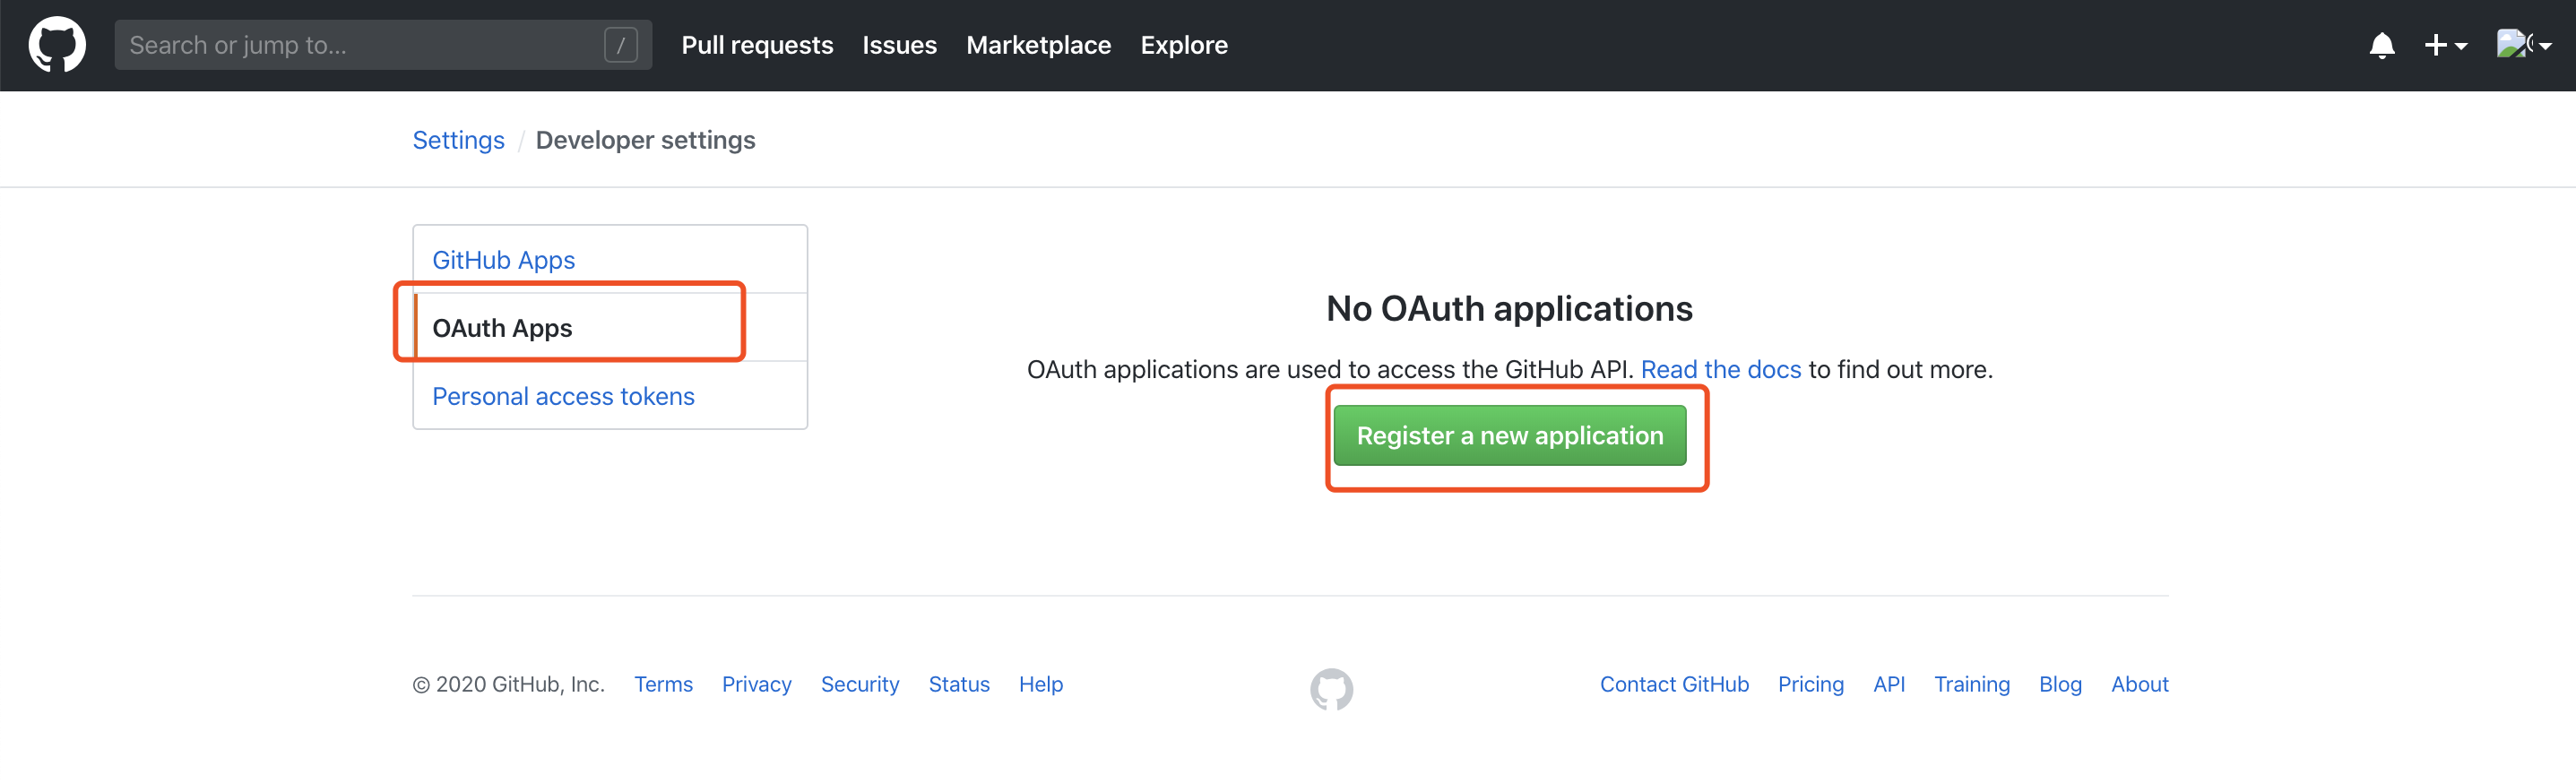Click Register a new application button
The height and width of the screenshot is (783, 2576).
(1509, 435)
